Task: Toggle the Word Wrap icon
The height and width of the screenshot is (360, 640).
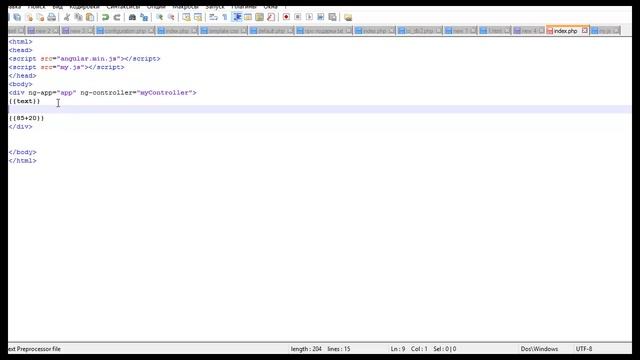Action: [213, 17]
